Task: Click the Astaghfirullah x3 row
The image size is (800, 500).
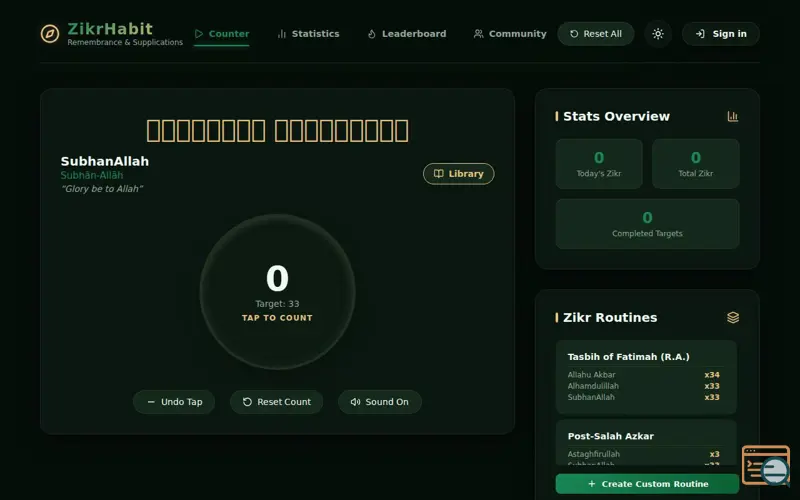Action: click(x=643, y=454)
